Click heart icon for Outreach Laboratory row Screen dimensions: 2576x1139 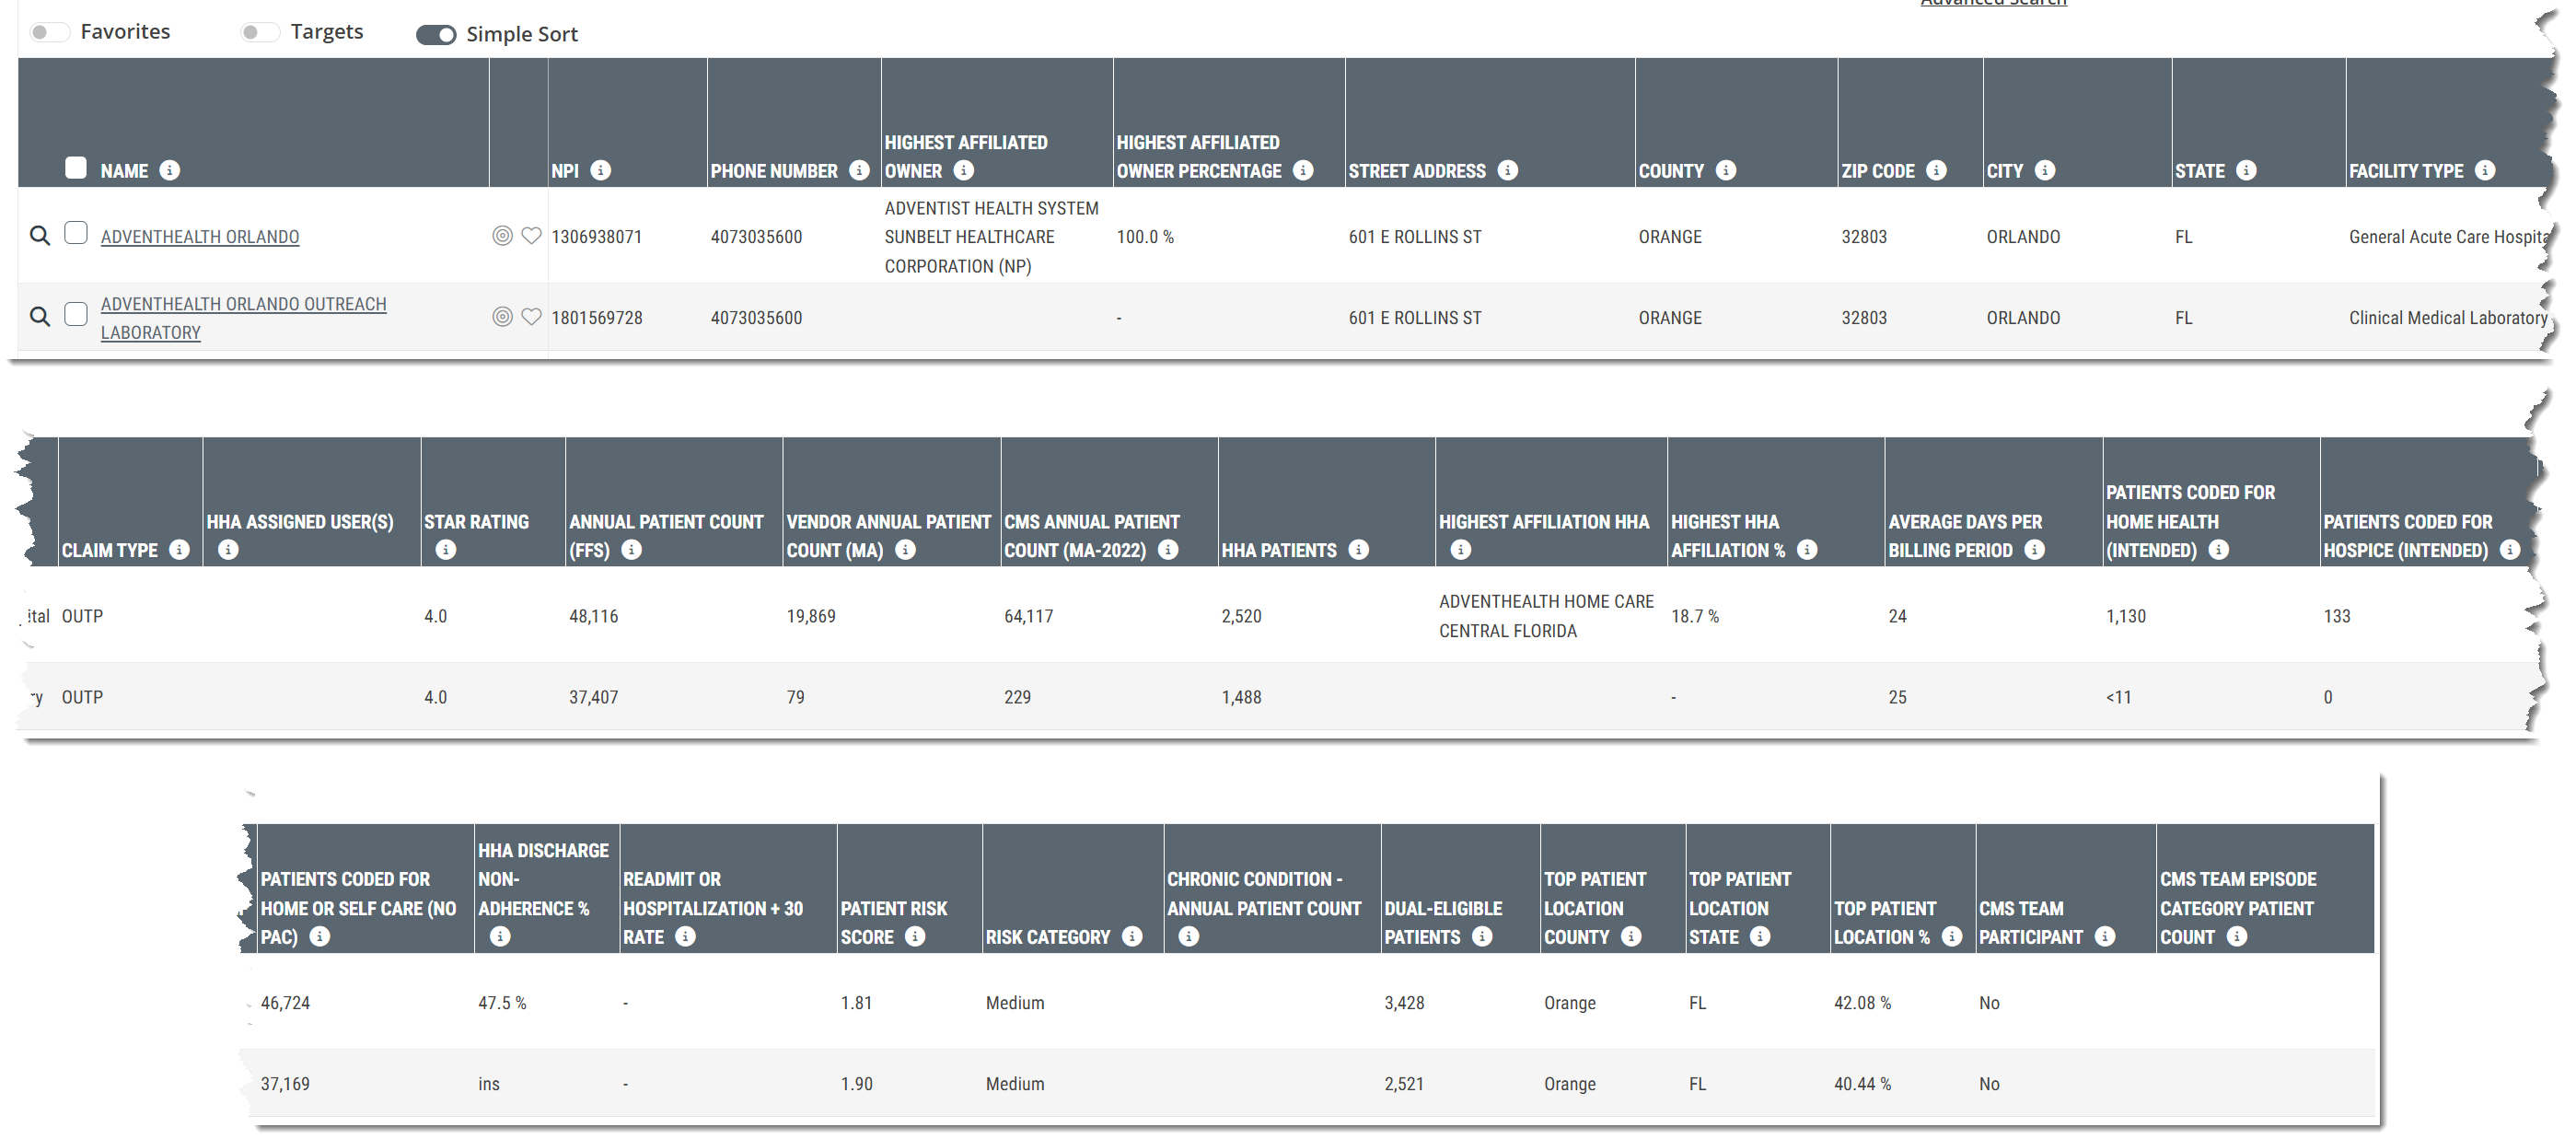pos(531,317)
